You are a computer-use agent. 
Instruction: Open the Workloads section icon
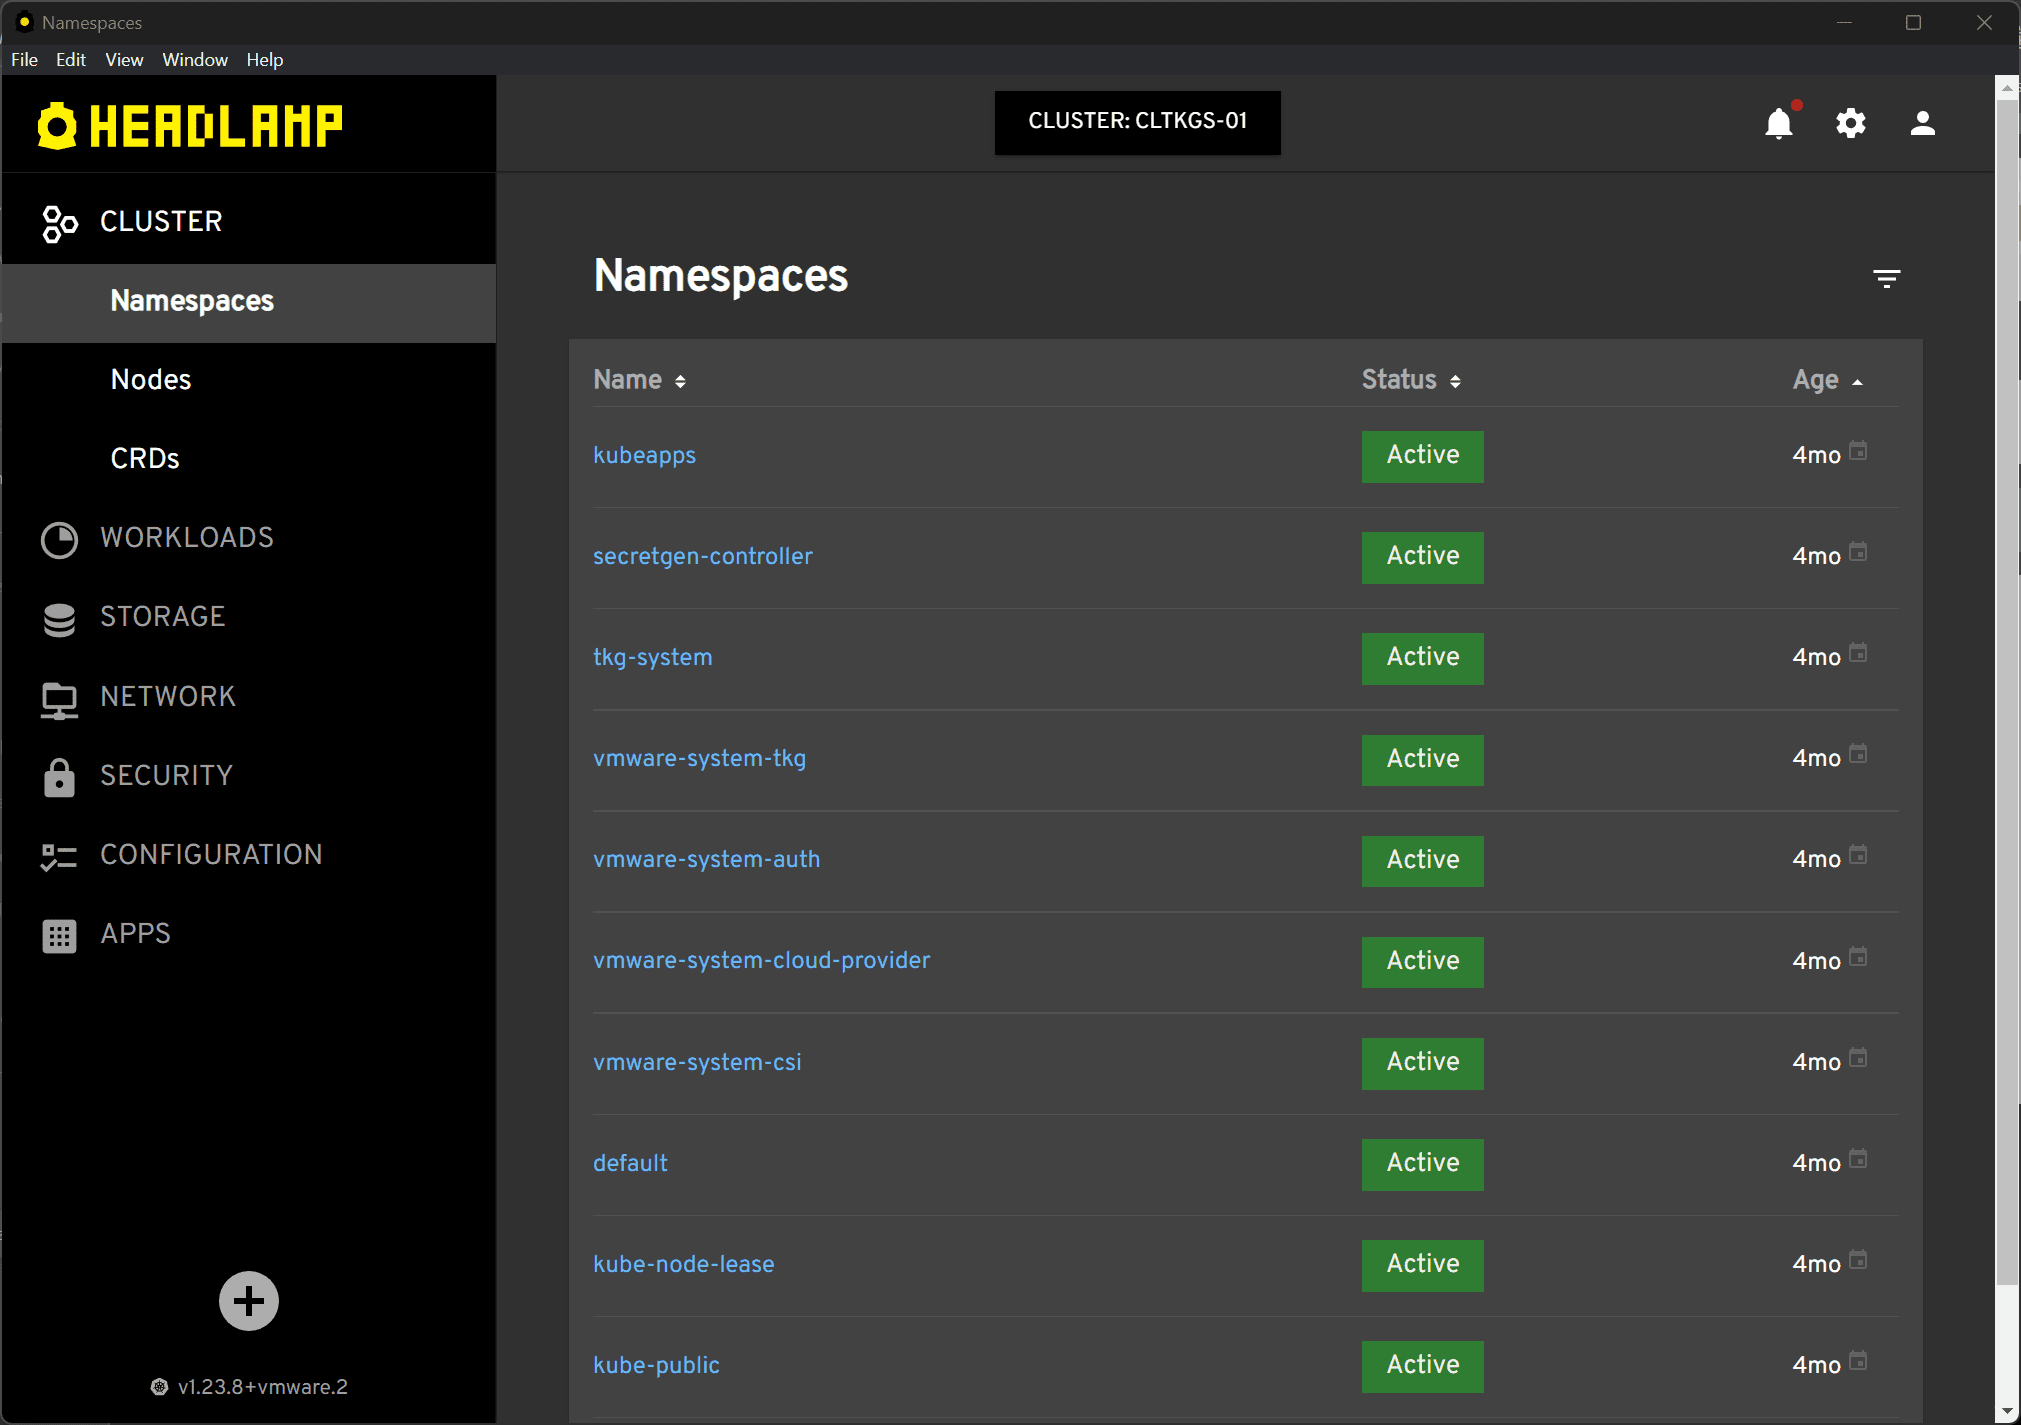(59, 538)
